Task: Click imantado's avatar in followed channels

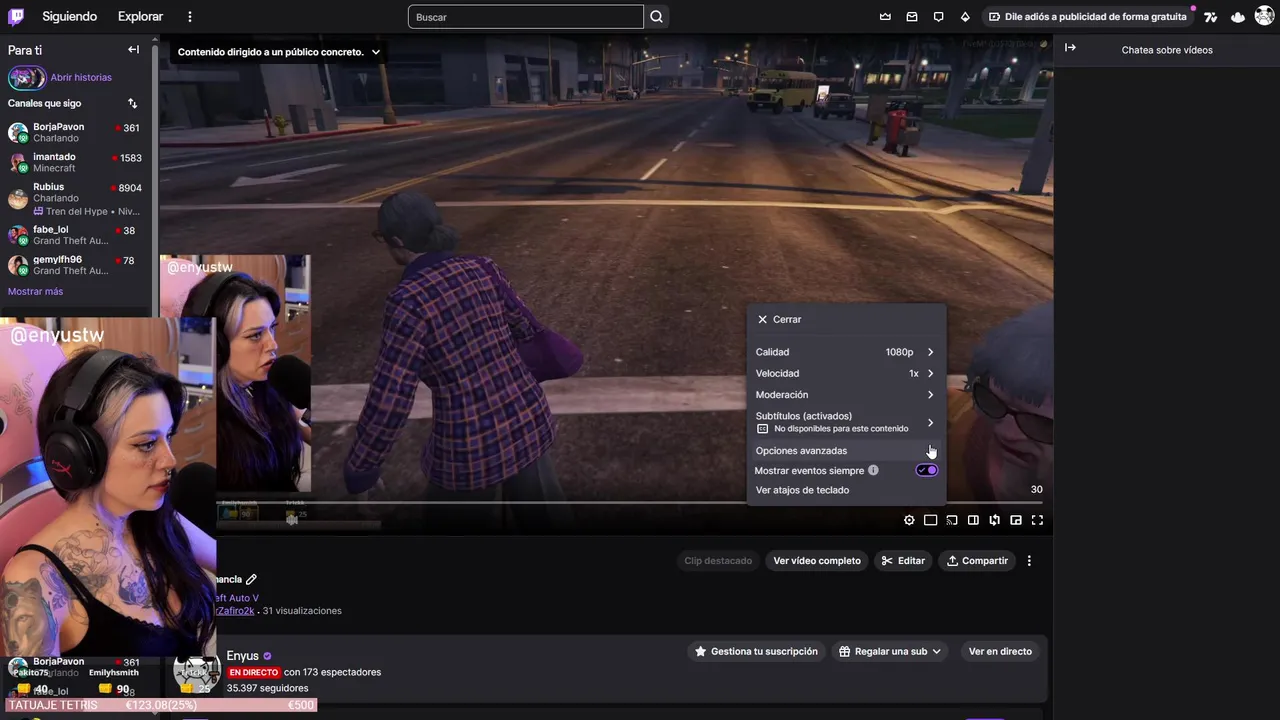Action: click(18, 162)
